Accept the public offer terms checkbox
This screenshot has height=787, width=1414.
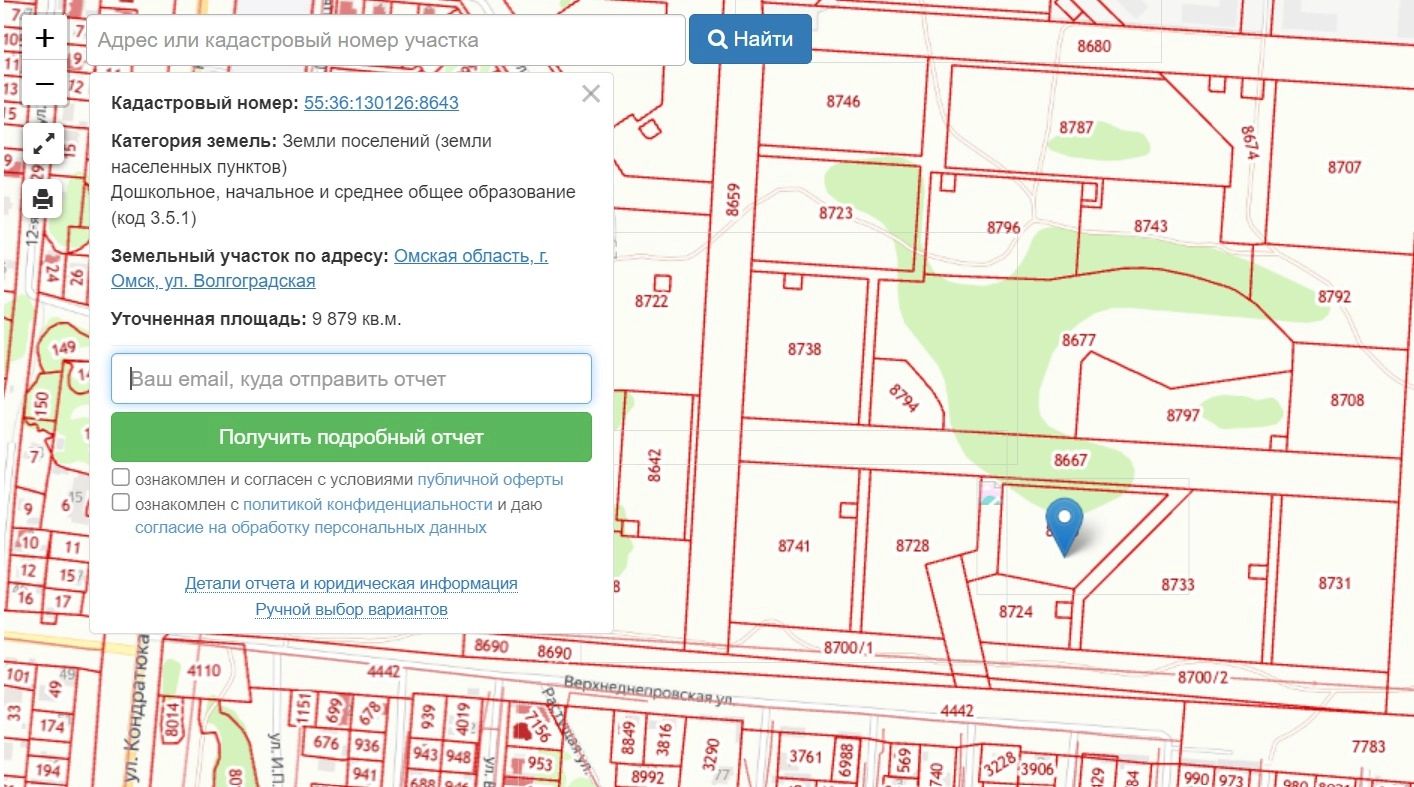pyautogui.click(x=121, y=478)
